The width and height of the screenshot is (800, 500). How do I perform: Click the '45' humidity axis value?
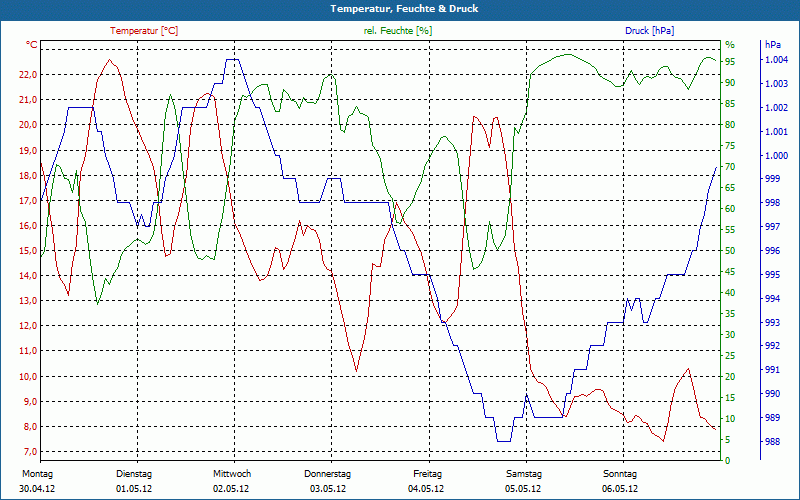730,271
